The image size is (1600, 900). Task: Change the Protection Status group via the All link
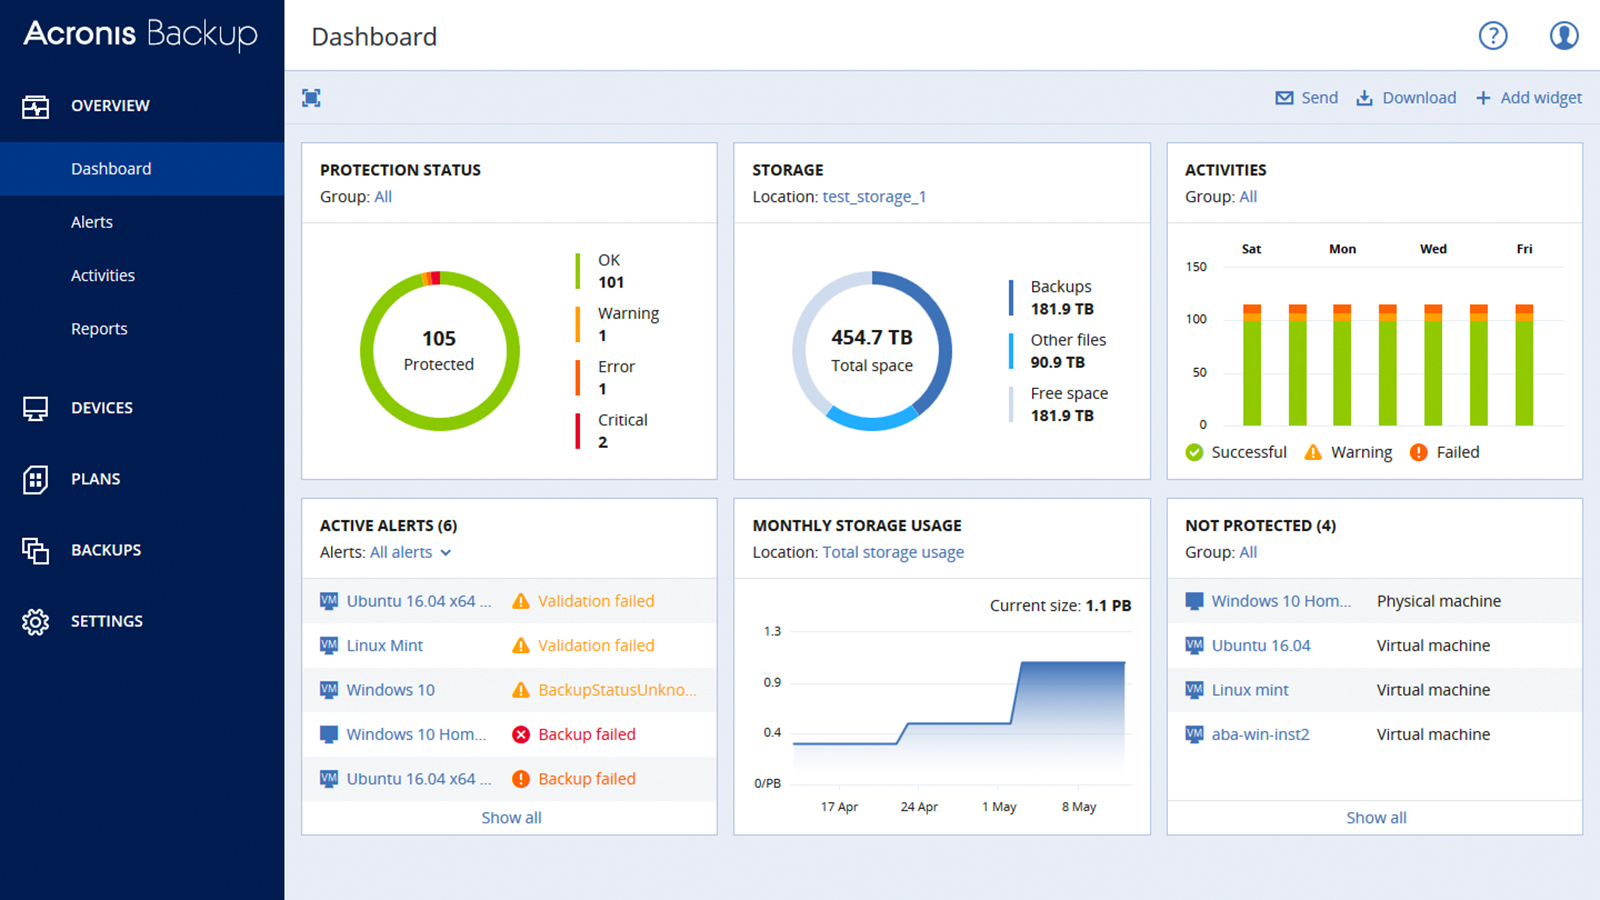pyautogui.click(x=383, y=196)
